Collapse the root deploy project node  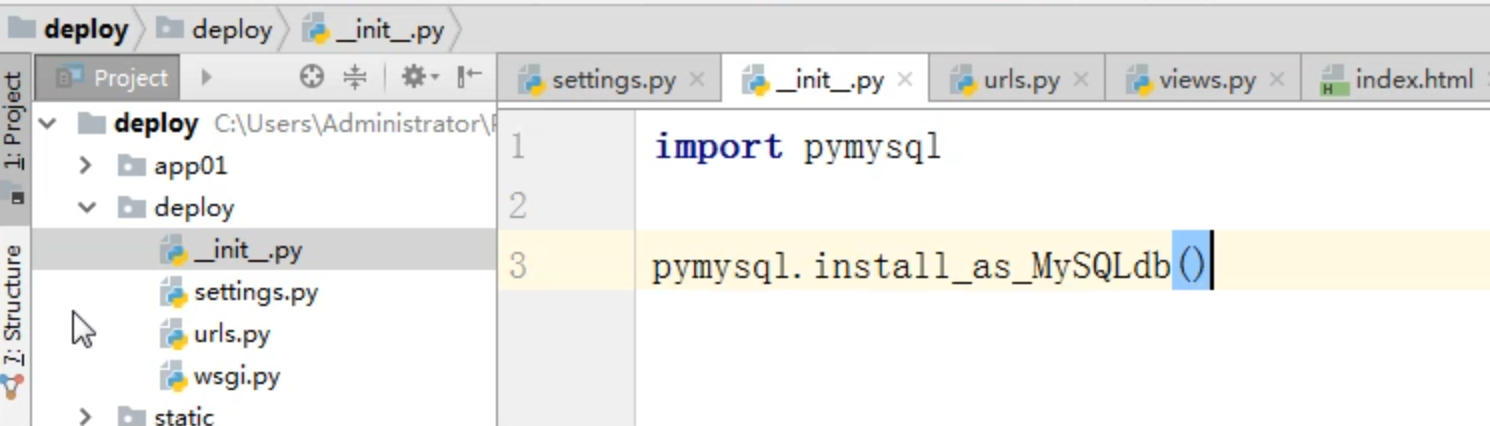pyautogui.click(x=47, y=124)
